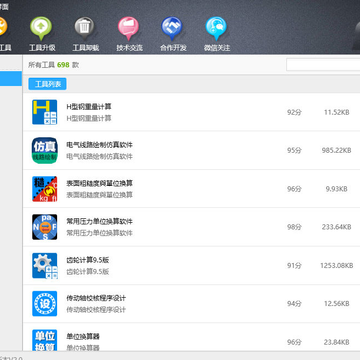Click the 合作开发 label
This screenshot has width=360, height=360.
173,48
